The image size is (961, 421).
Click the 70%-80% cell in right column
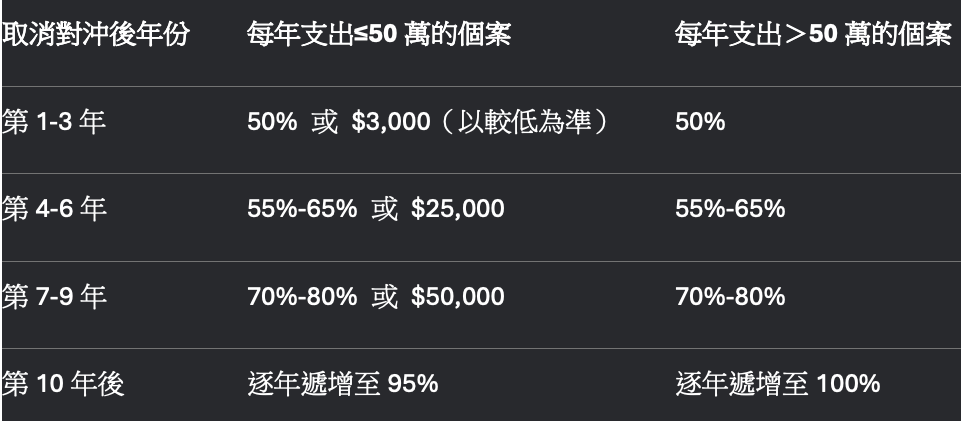(x=730, y=297)
